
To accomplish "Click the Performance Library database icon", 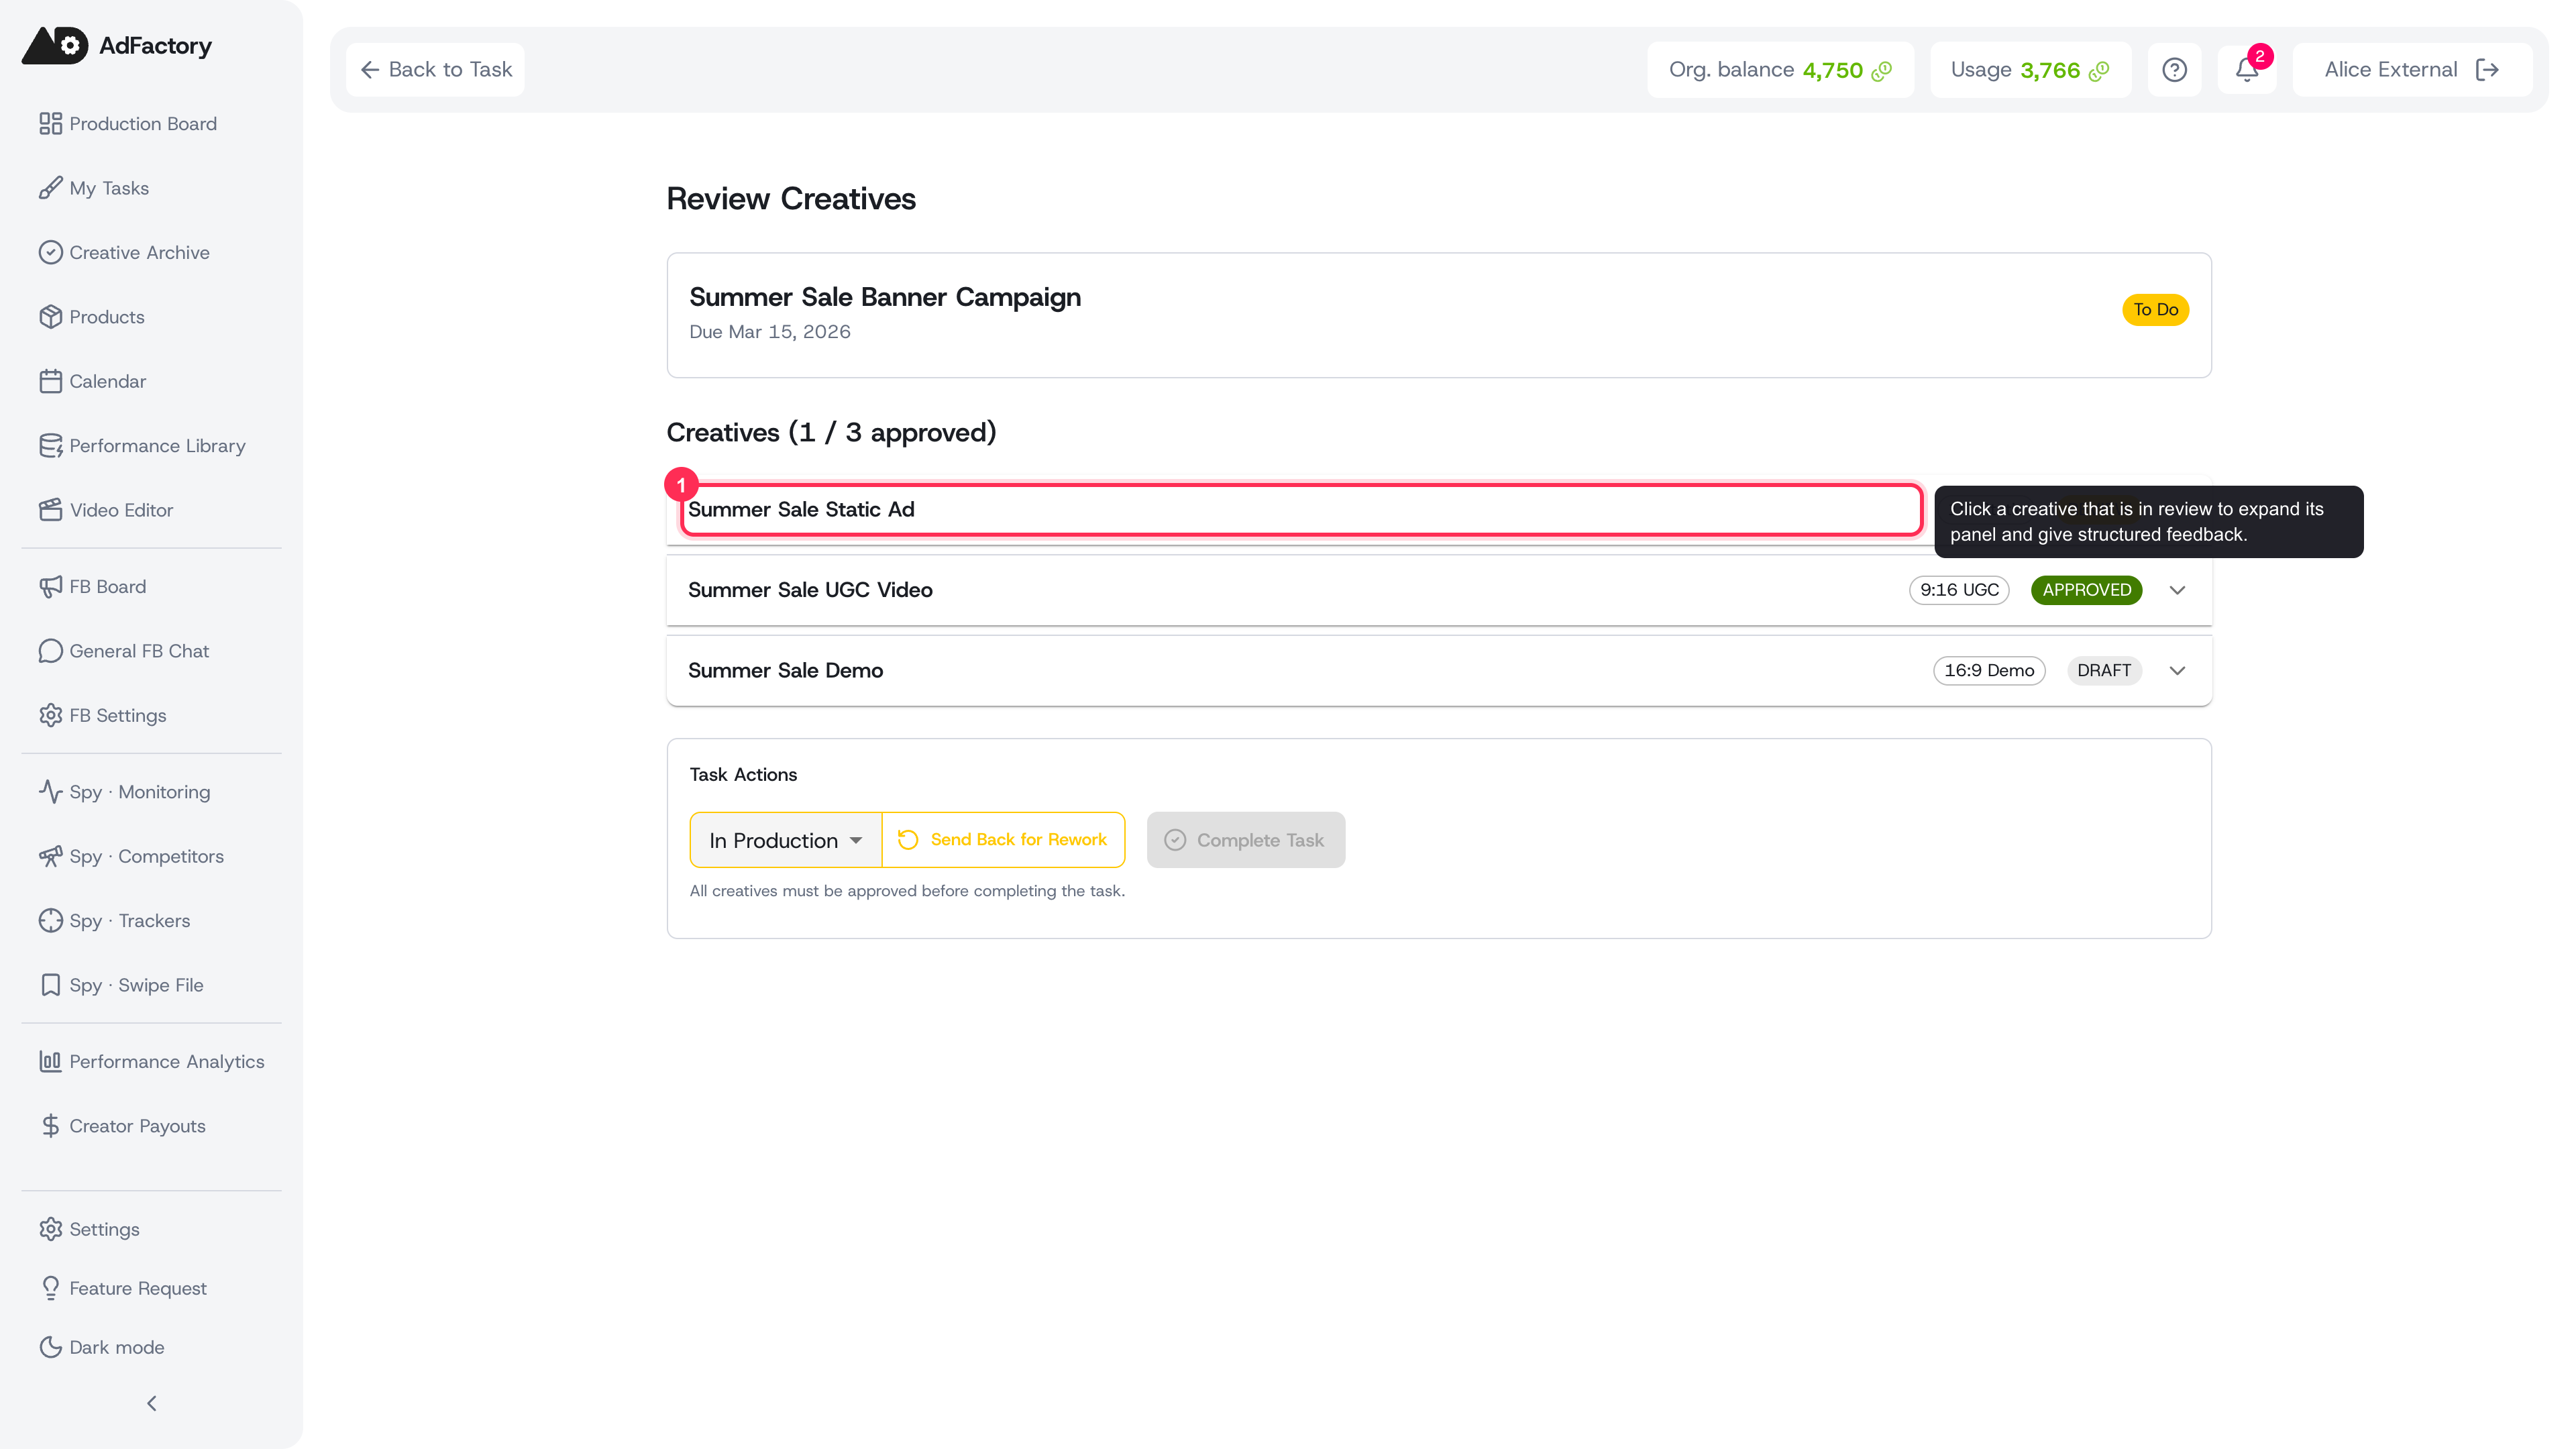I will (51, 446).
